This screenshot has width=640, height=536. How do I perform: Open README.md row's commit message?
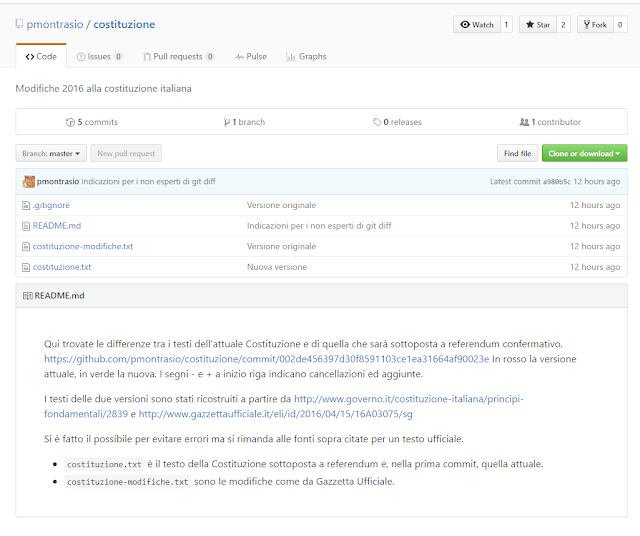(319, 226)
